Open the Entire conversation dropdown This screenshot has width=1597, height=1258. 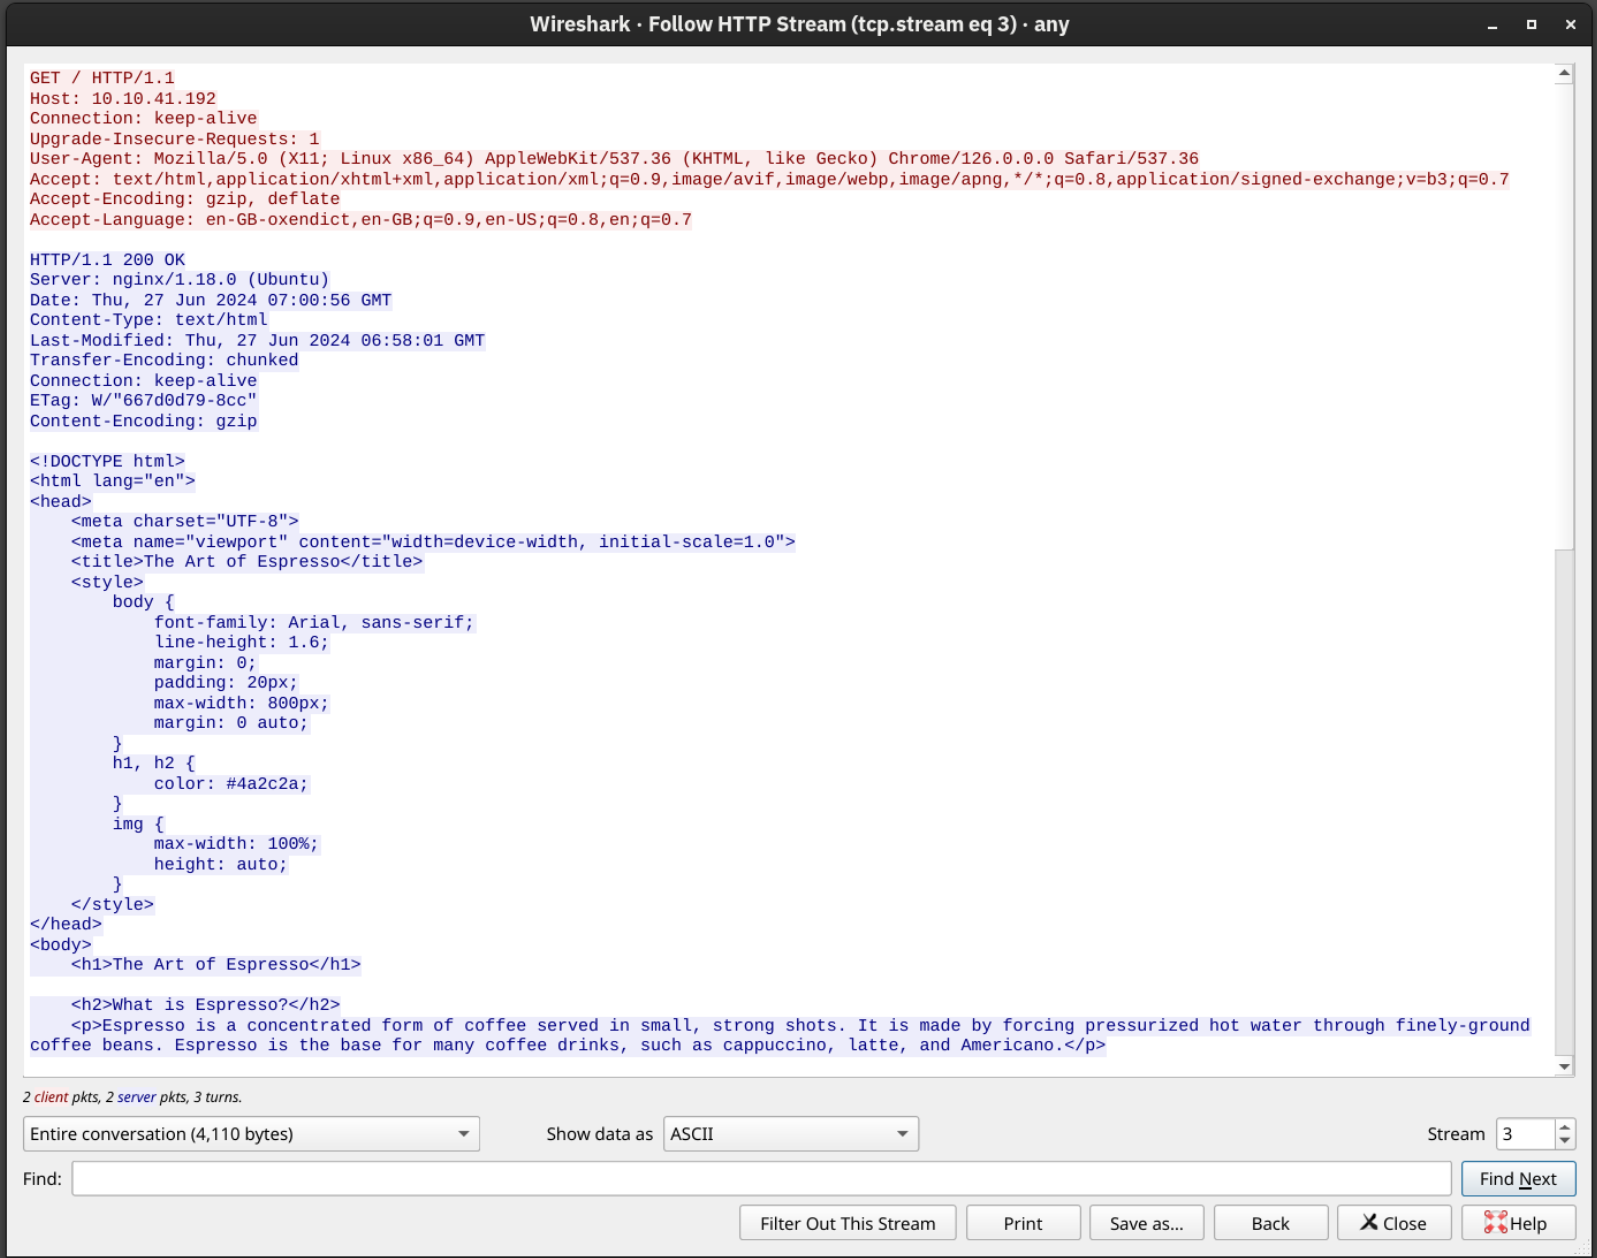pyautogui.click(x=251, y=1134)
